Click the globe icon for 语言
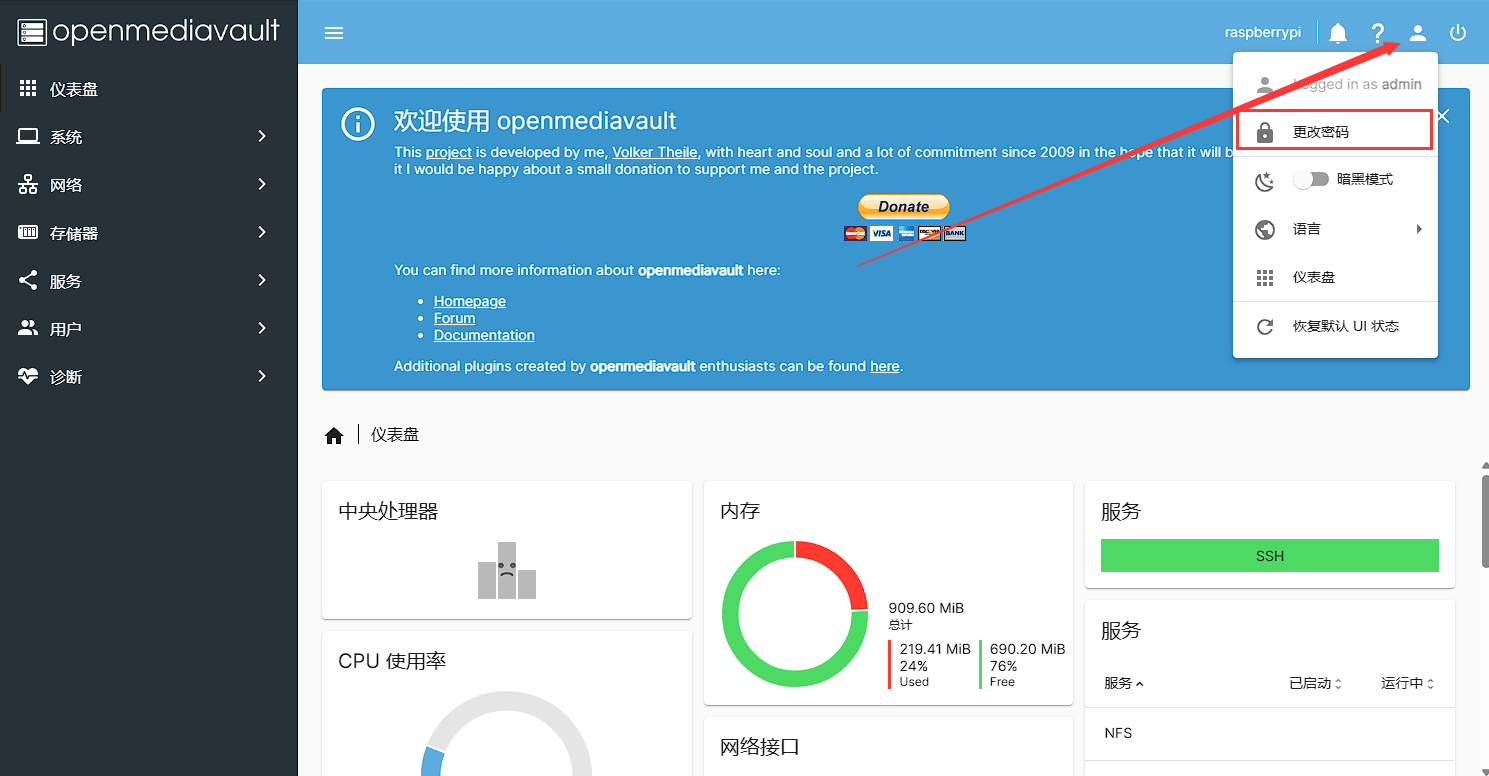The height and width of the screenshot is (776, 1489). [1265, 229]
